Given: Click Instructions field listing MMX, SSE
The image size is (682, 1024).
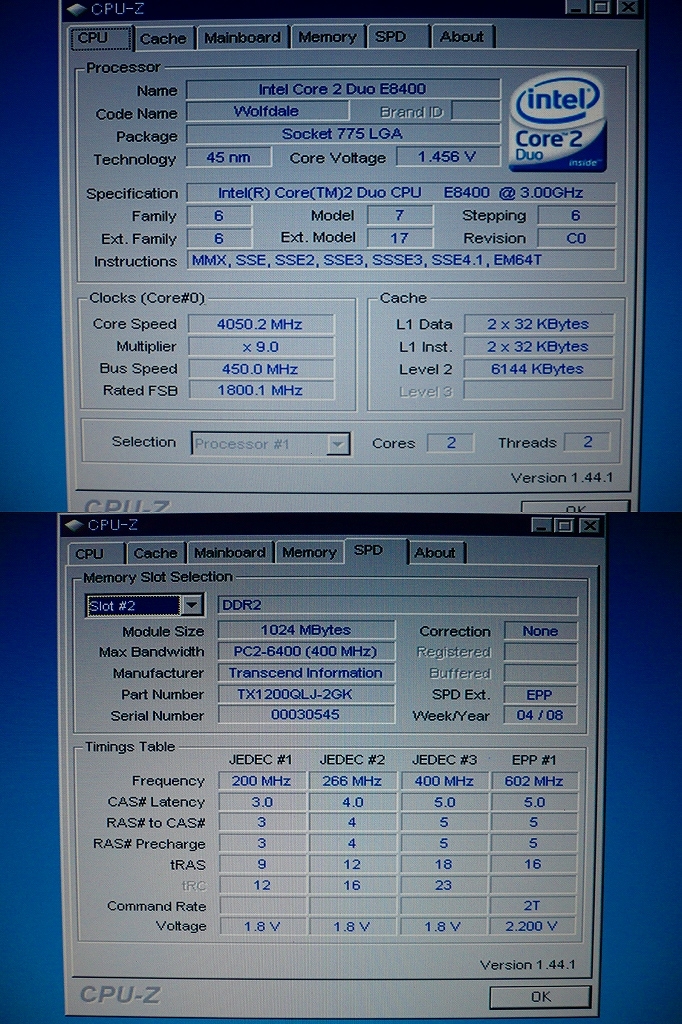Looking at the screenshot, I should point(401,260).
